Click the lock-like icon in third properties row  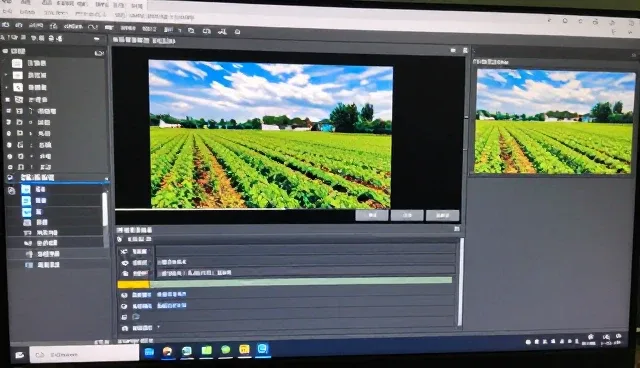point(125,274)
